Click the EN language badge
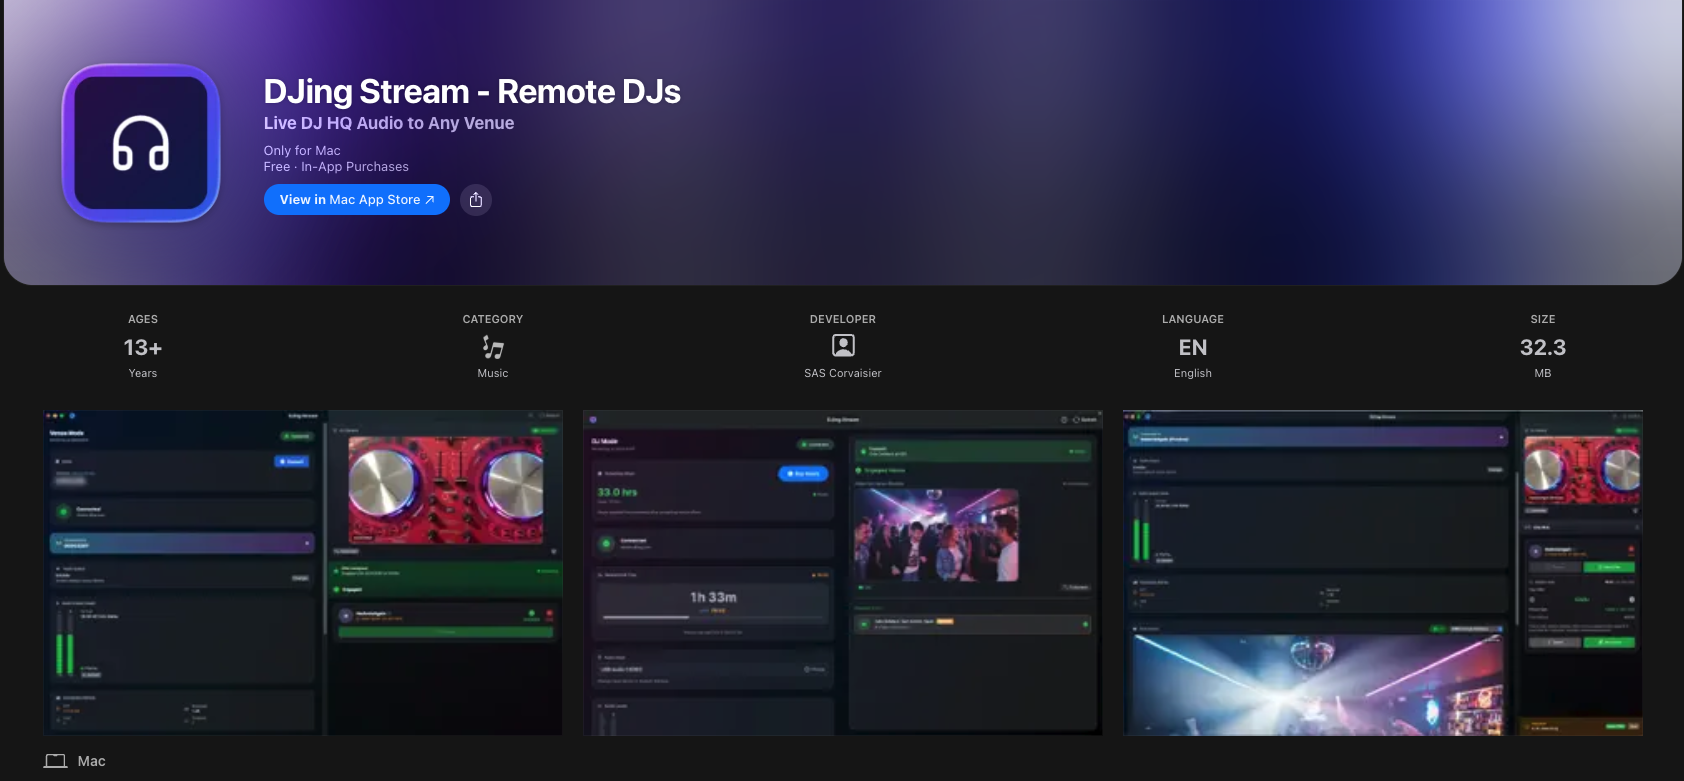1684x781 pixels. (x=1192, y=347)
